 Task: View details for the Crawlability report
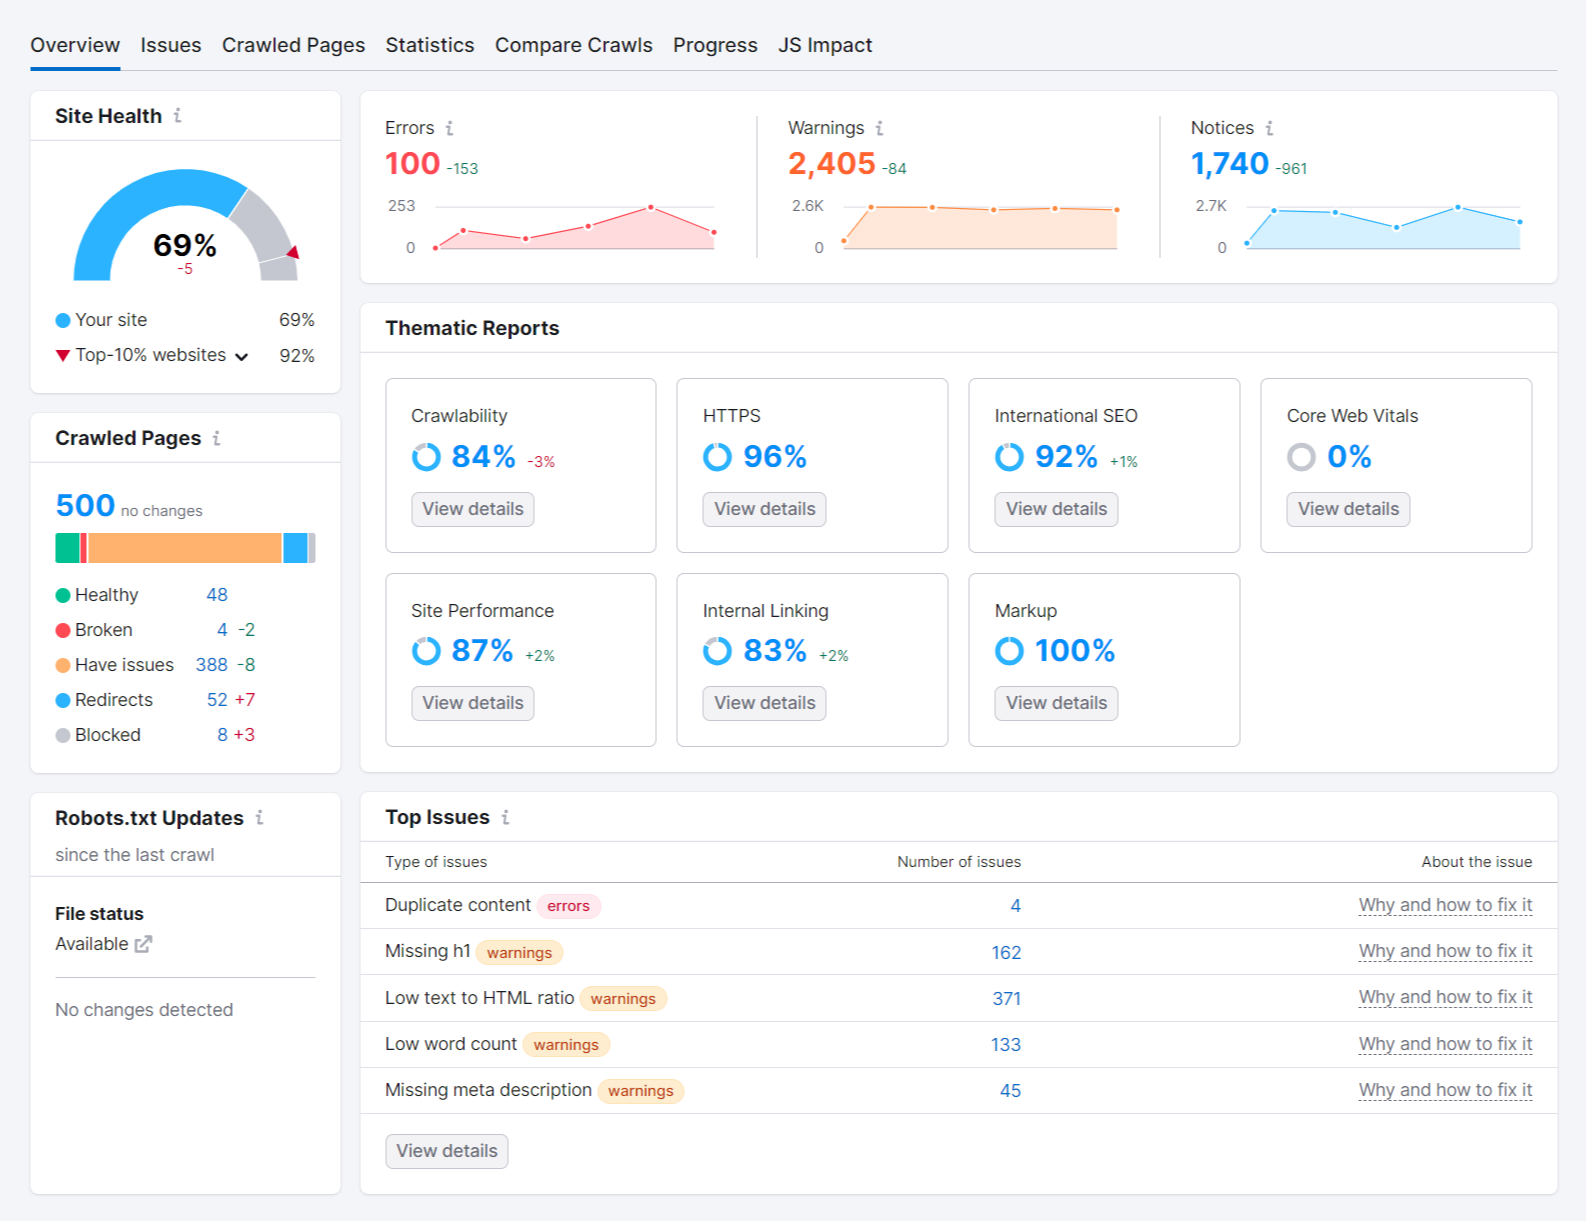472,509
